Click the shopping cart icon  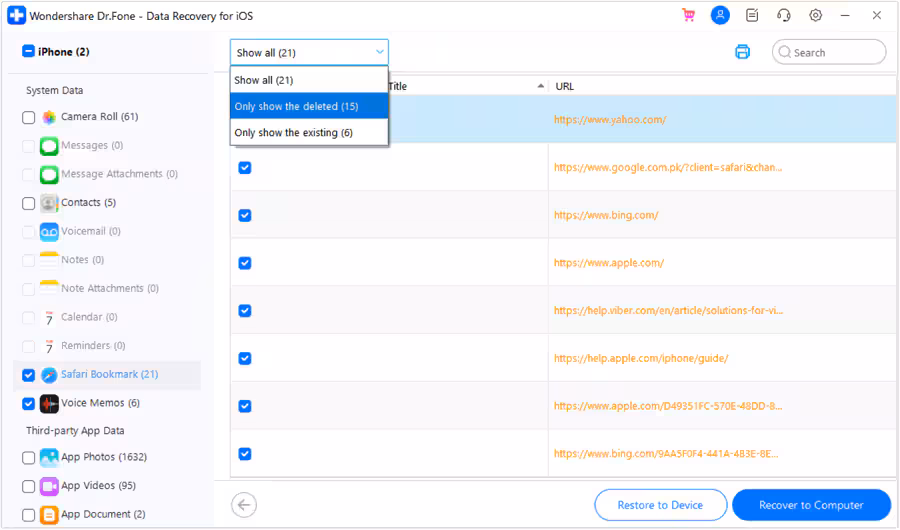click(688, 15)
